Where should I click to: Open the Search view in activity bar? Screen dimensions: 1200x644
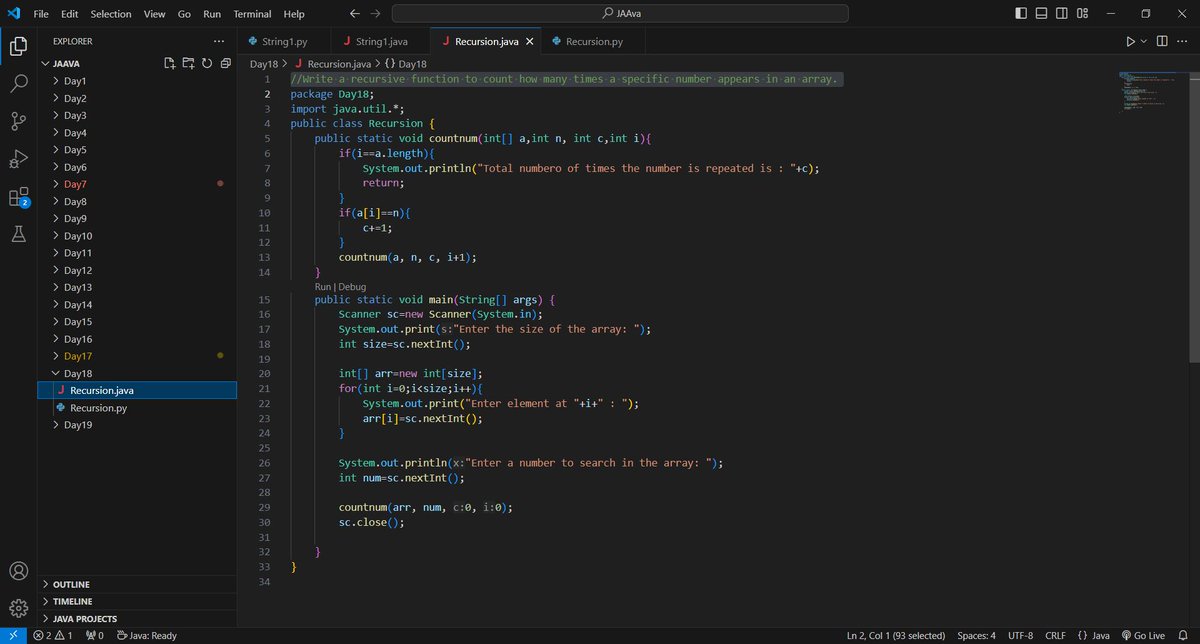(x=18, y=84)
